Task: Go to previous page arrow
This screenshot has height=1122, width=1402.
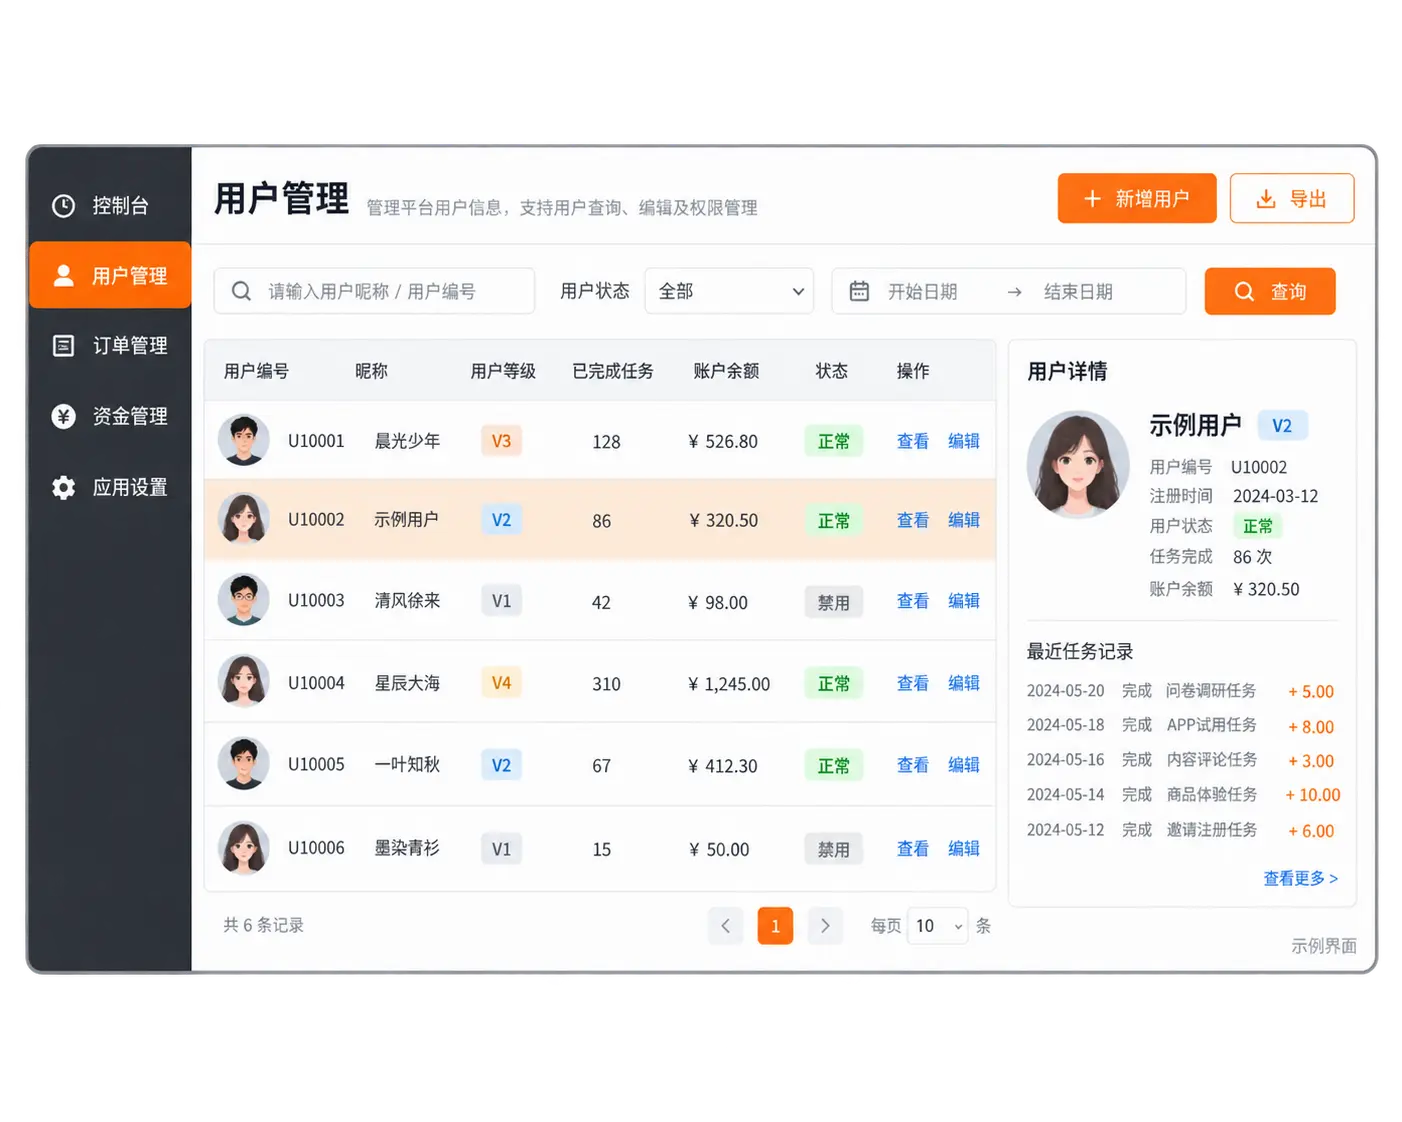Action: pyautogui.click(x=725, y=926)
